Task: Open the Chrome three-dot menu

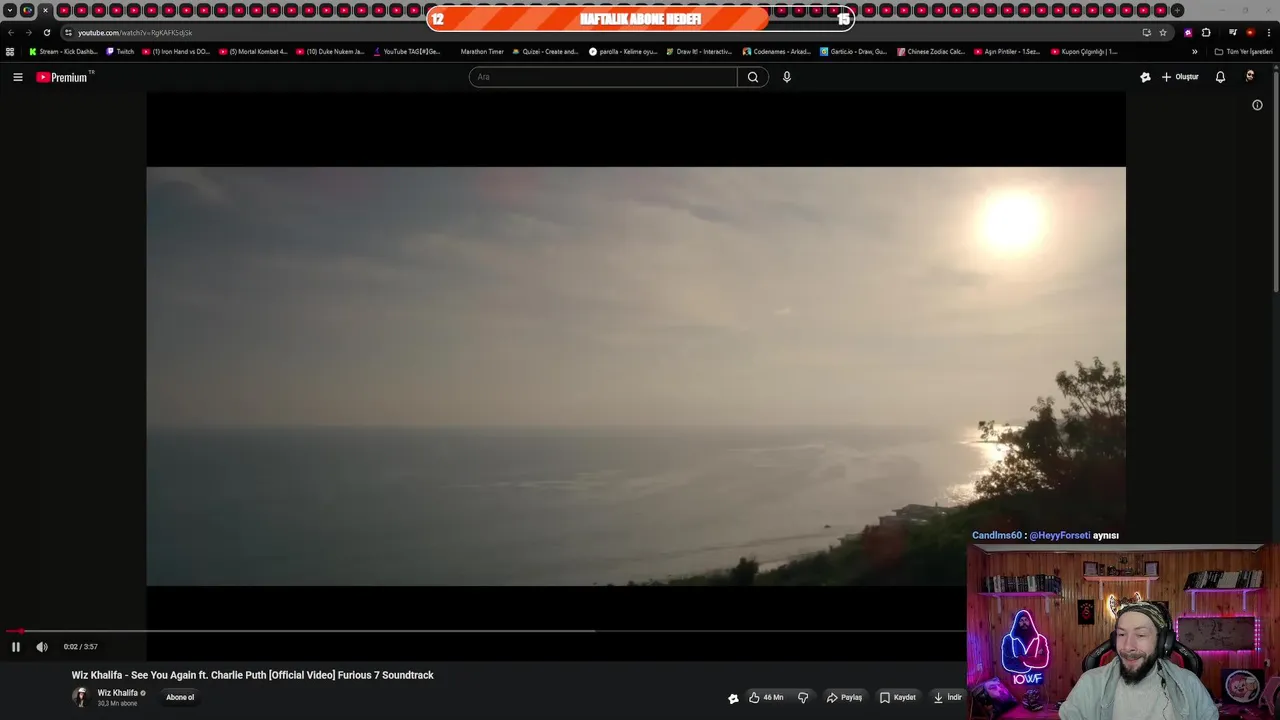Action: coord(1269,32)
